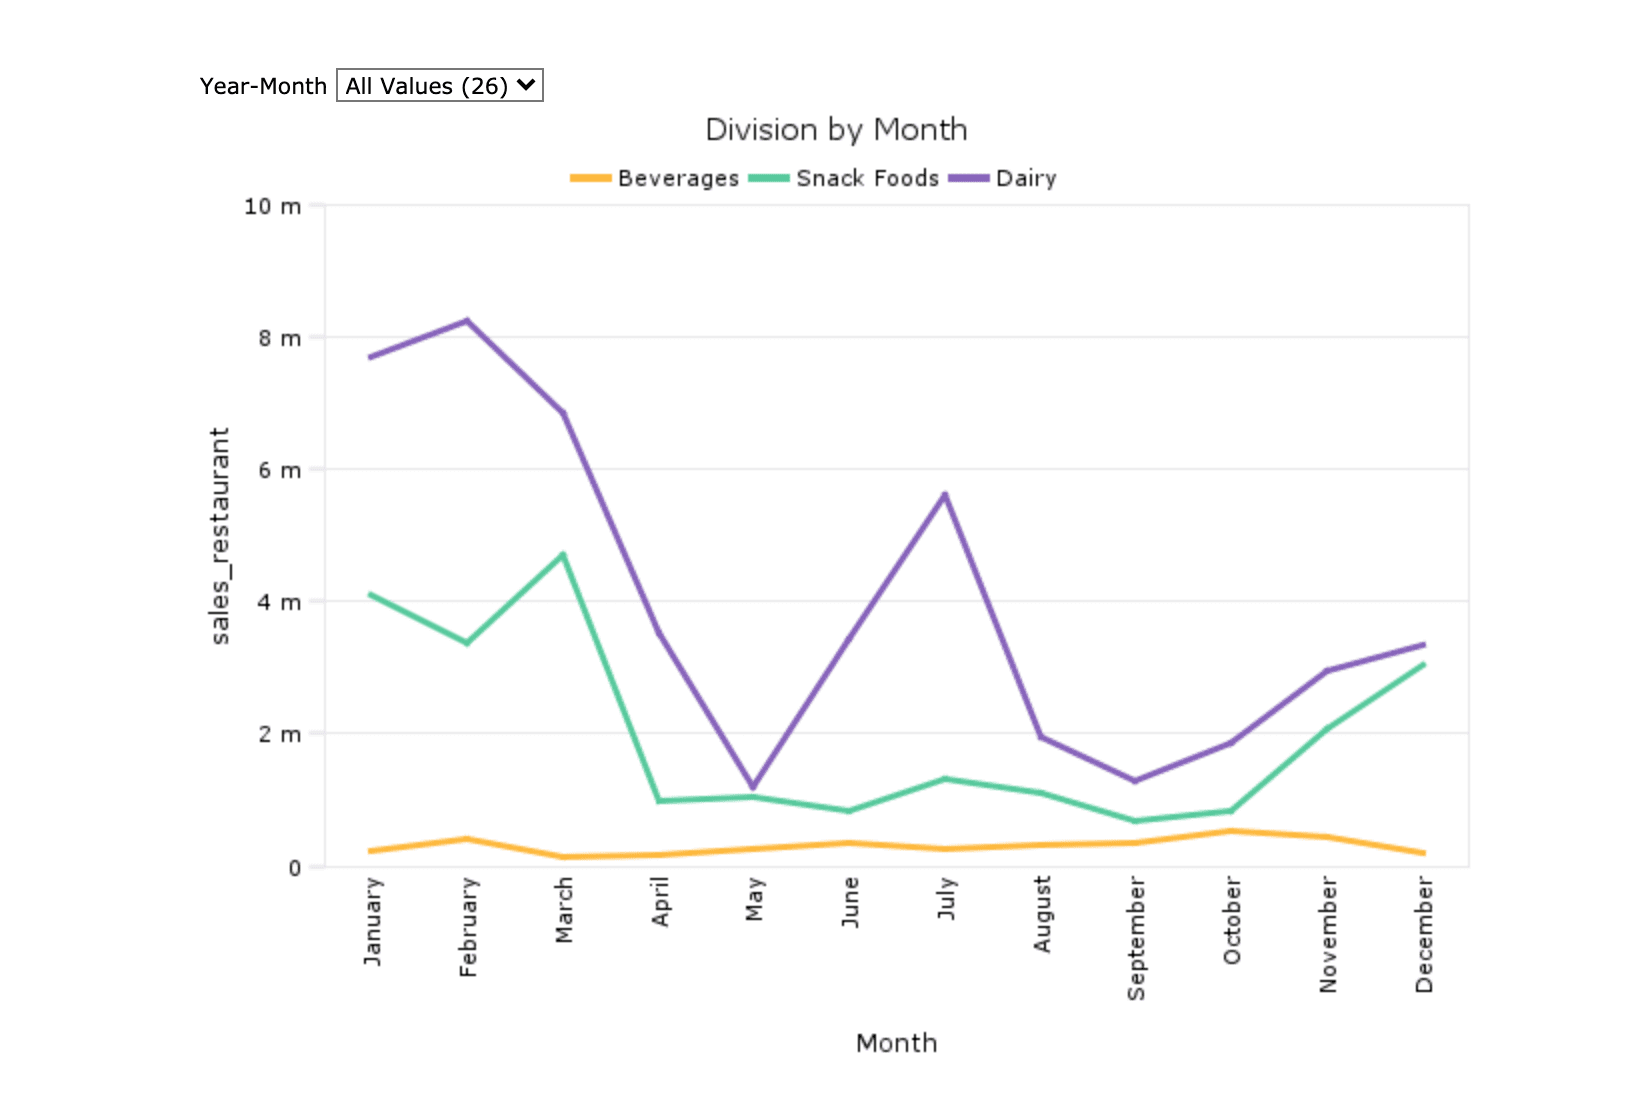Click the Beverages point at February

467,839
